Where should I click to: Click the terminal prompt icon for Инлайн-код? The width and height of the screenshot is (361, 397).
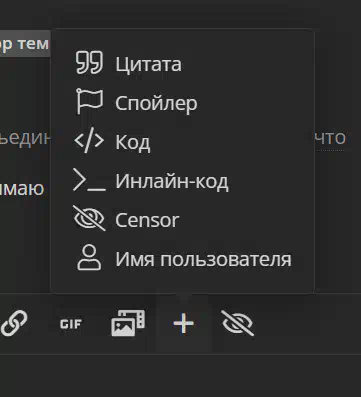point(89,180)
